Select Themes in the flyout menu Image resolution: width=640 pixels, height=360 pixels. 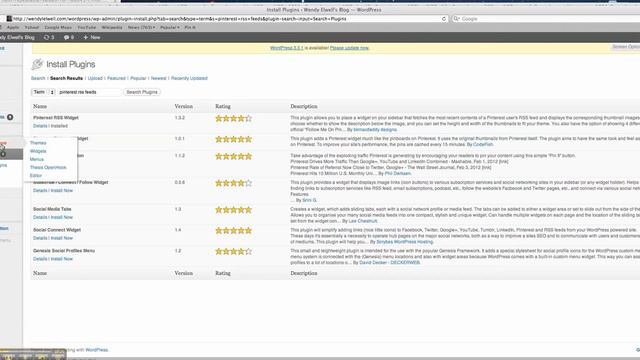click(x=38, y=143)
